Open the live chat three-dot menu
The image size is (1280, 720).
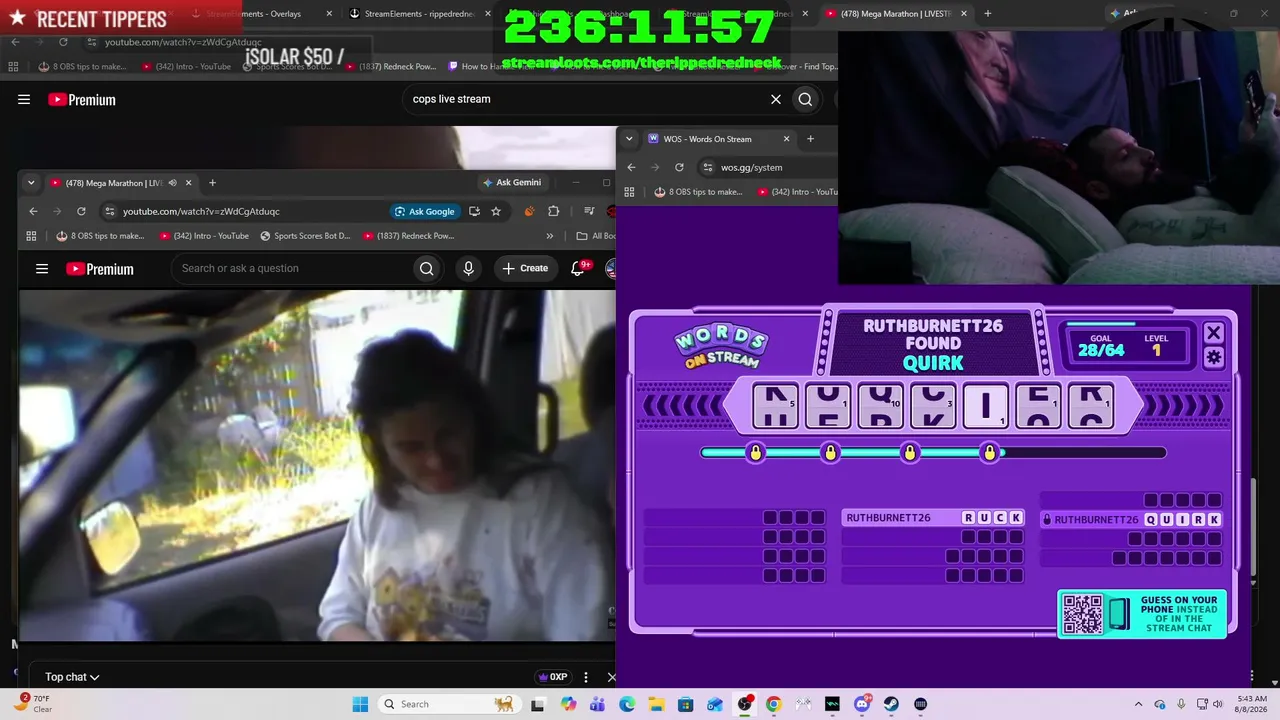(586, 677)
